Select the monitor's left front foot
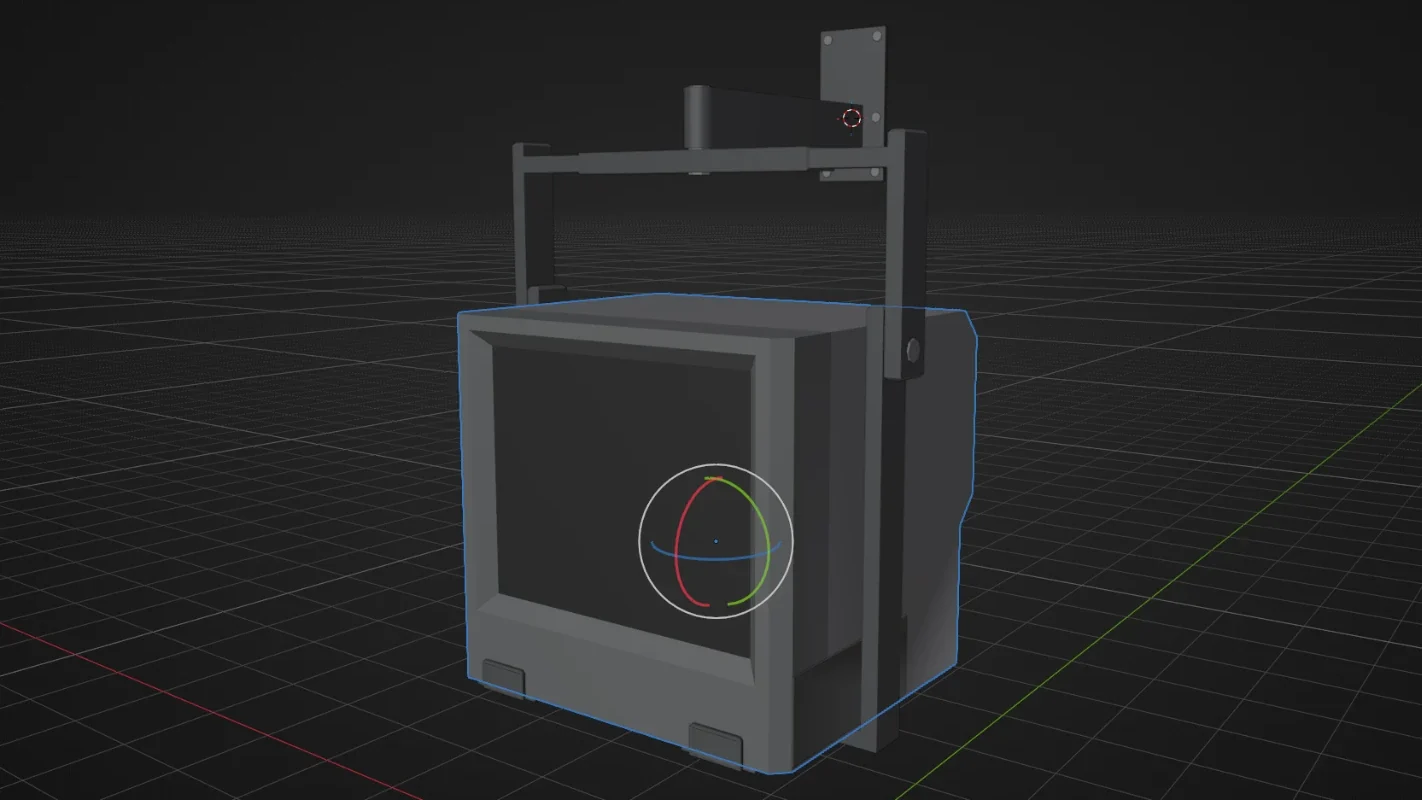The height and width of the screenshot is (800, 1422). [x=503, y=676]
